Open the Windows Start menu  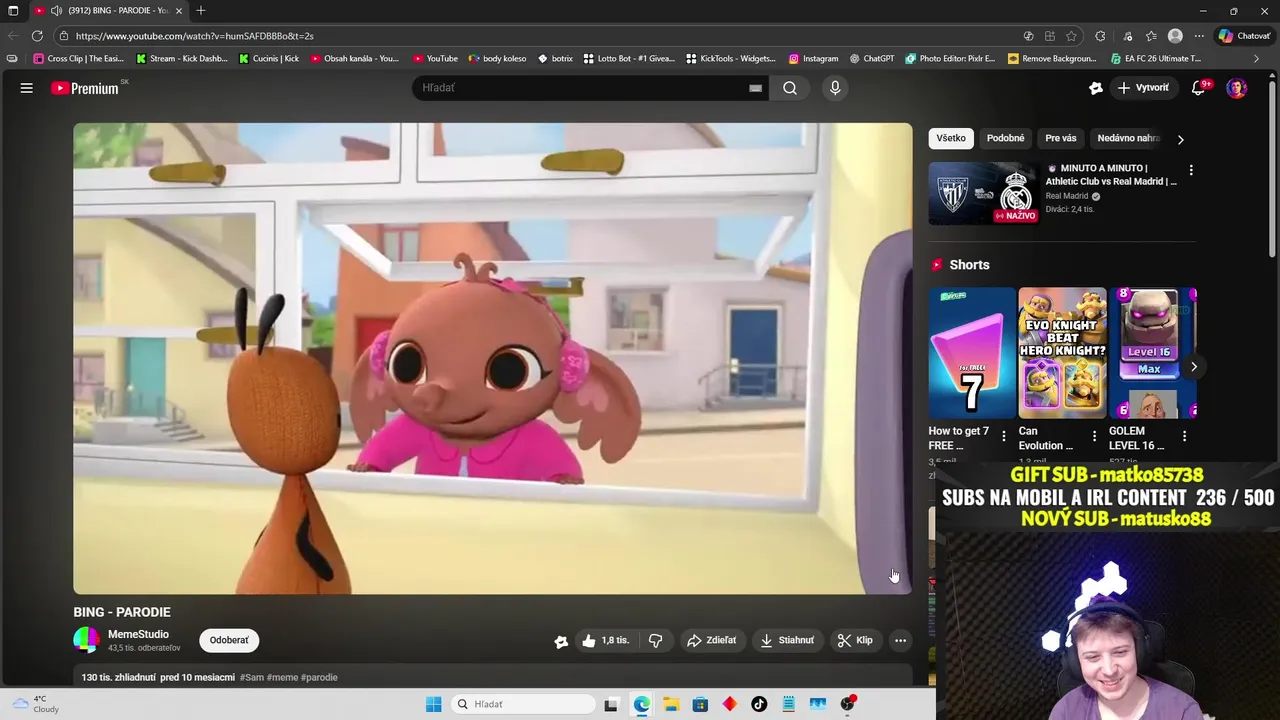click(x=433, y=704)
